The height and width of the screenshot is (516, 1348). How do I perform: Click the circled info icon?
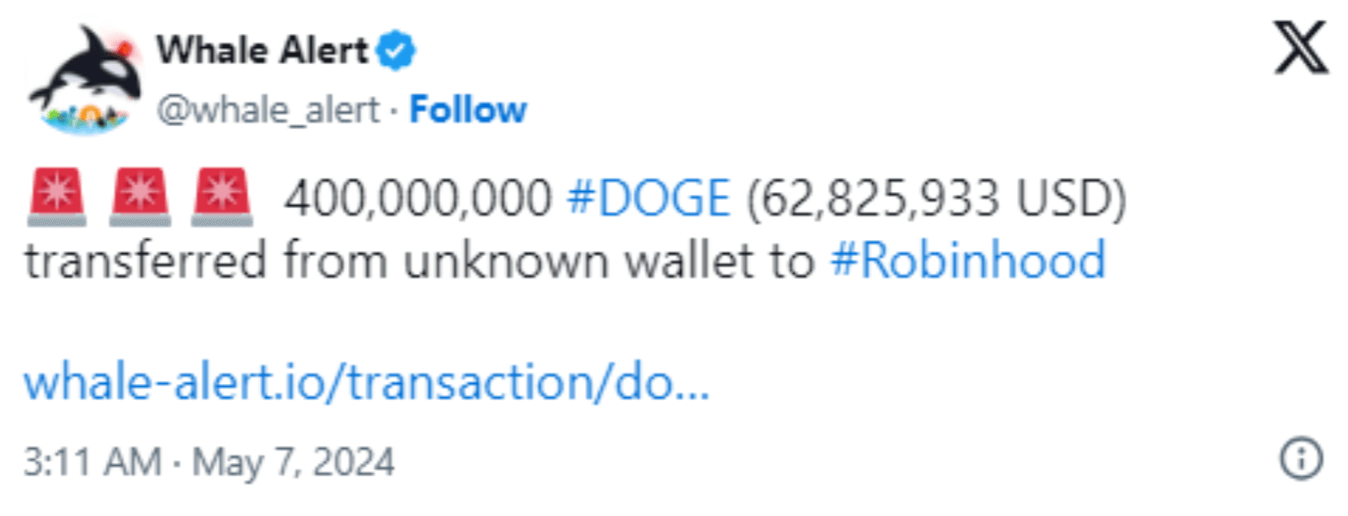pos(1301,460)
